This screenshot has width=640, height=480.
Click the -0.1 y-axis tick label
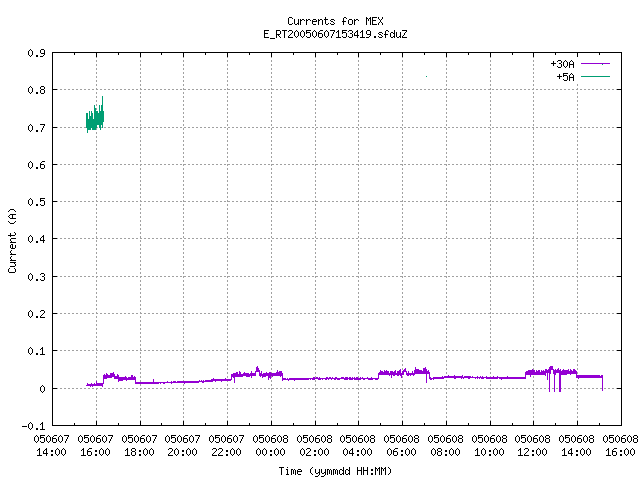33,426
